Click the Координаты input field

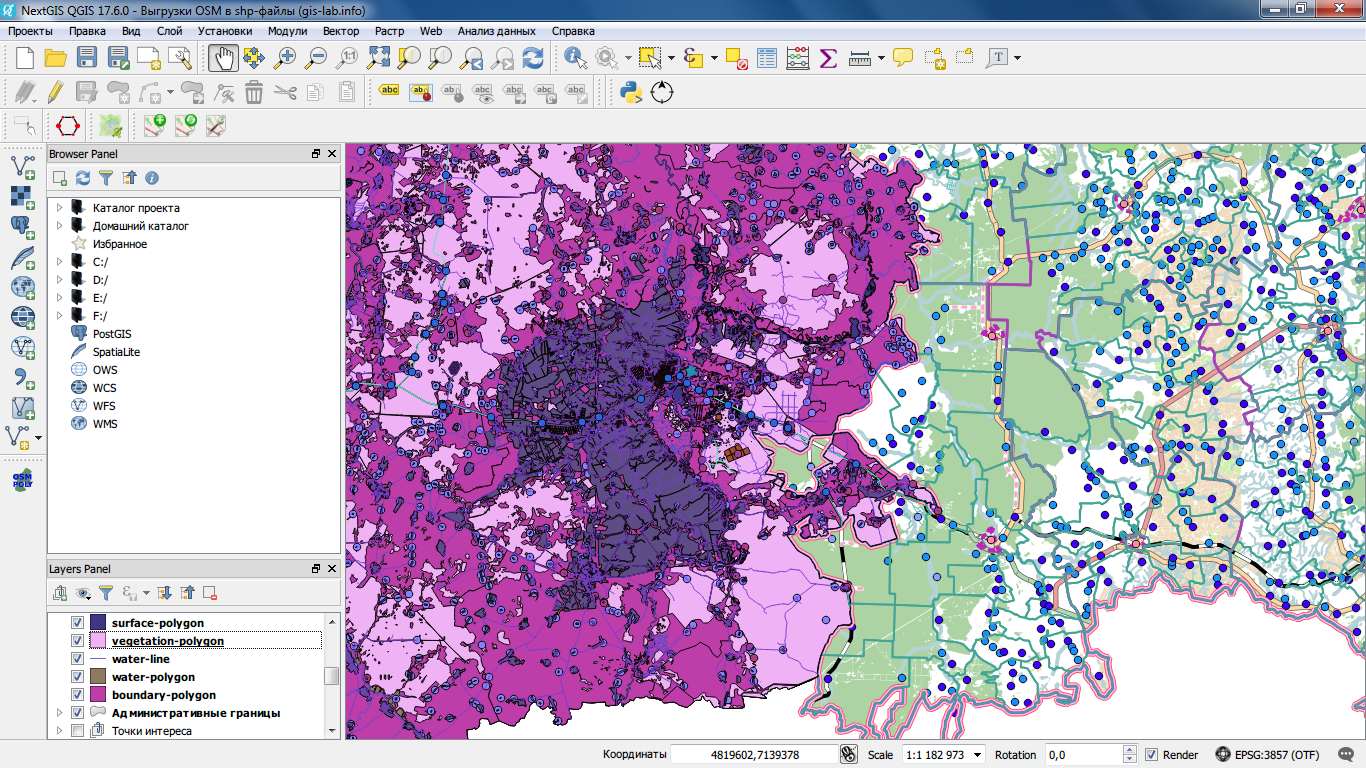tap(753, 755)
